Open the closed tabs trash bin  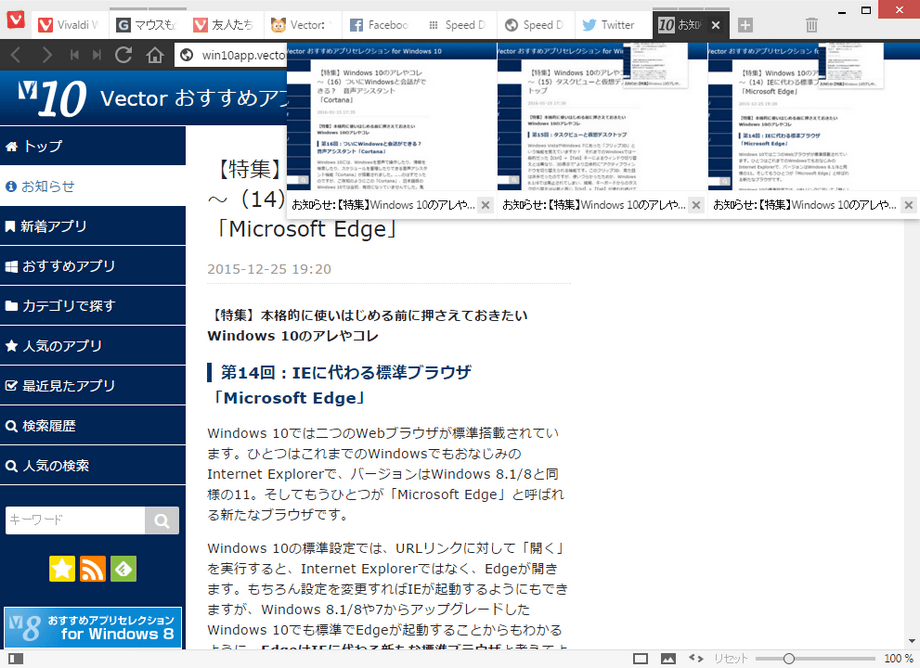(811, 25)
